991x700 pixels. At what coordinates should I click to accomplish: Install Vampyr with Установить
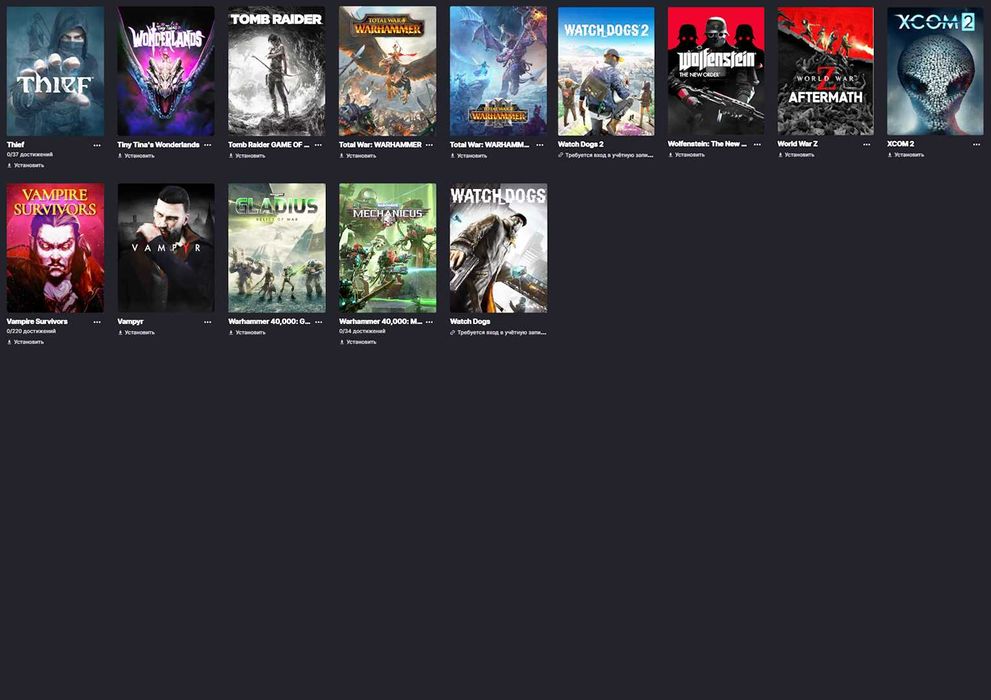point(136,332)
